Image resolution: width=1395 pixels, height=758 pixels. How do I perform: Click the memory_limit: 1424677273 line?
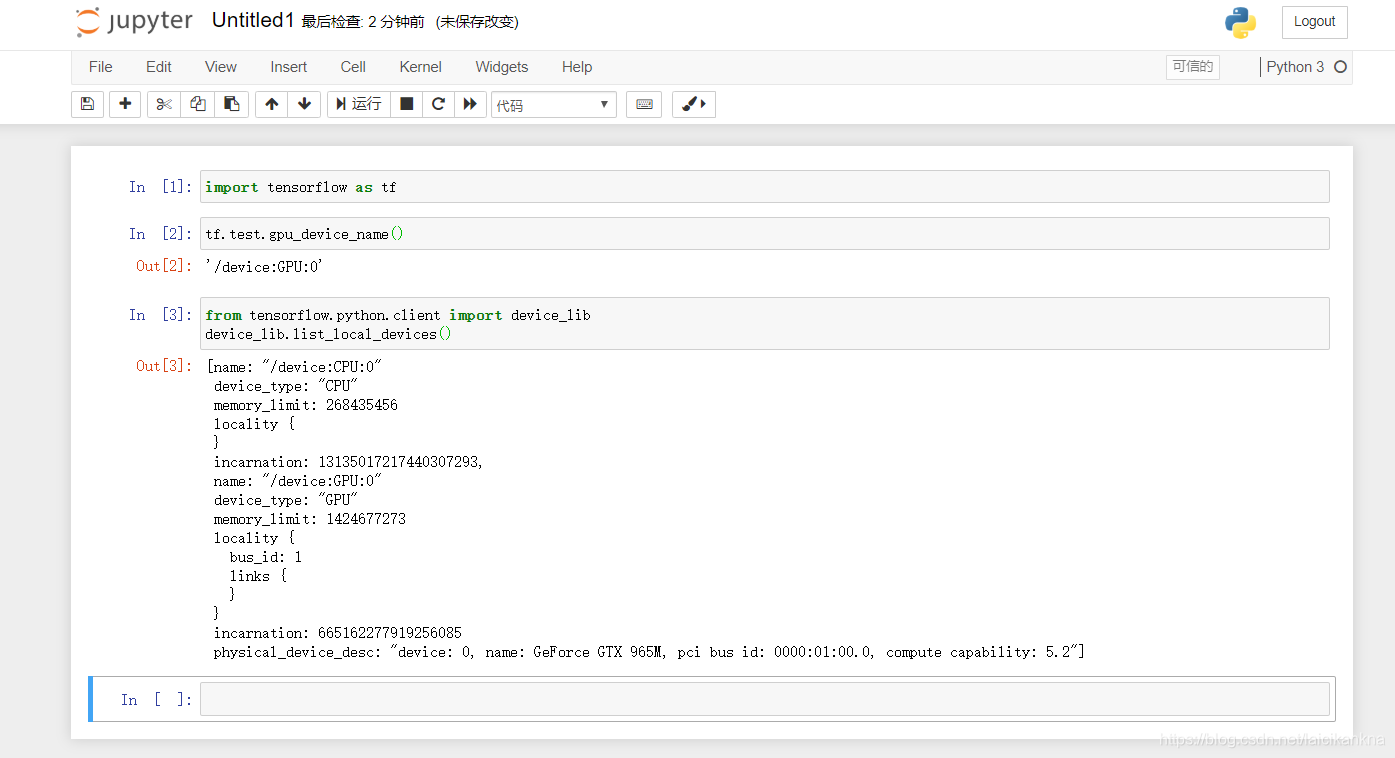(310, 519)
